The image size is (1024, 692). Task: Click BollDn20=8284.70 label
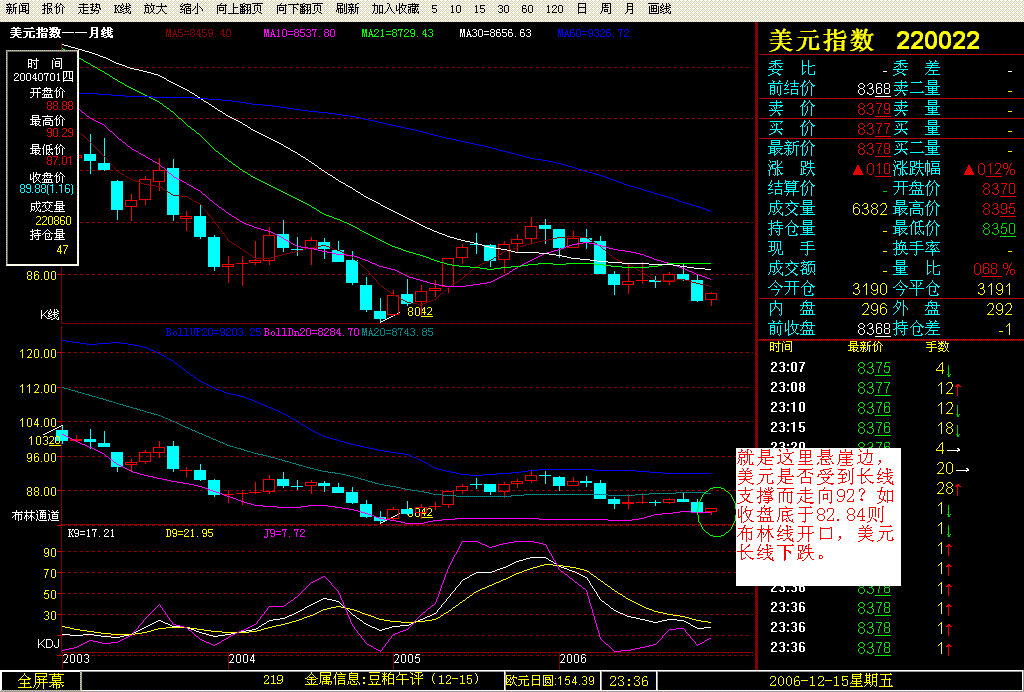312,332
